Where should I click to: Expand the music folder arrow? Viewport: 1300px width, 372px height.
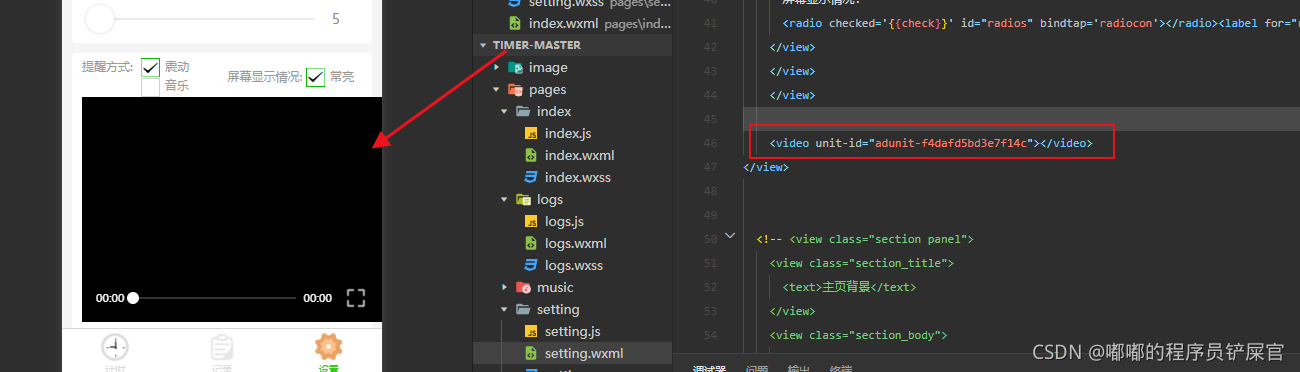click(505, 287)
